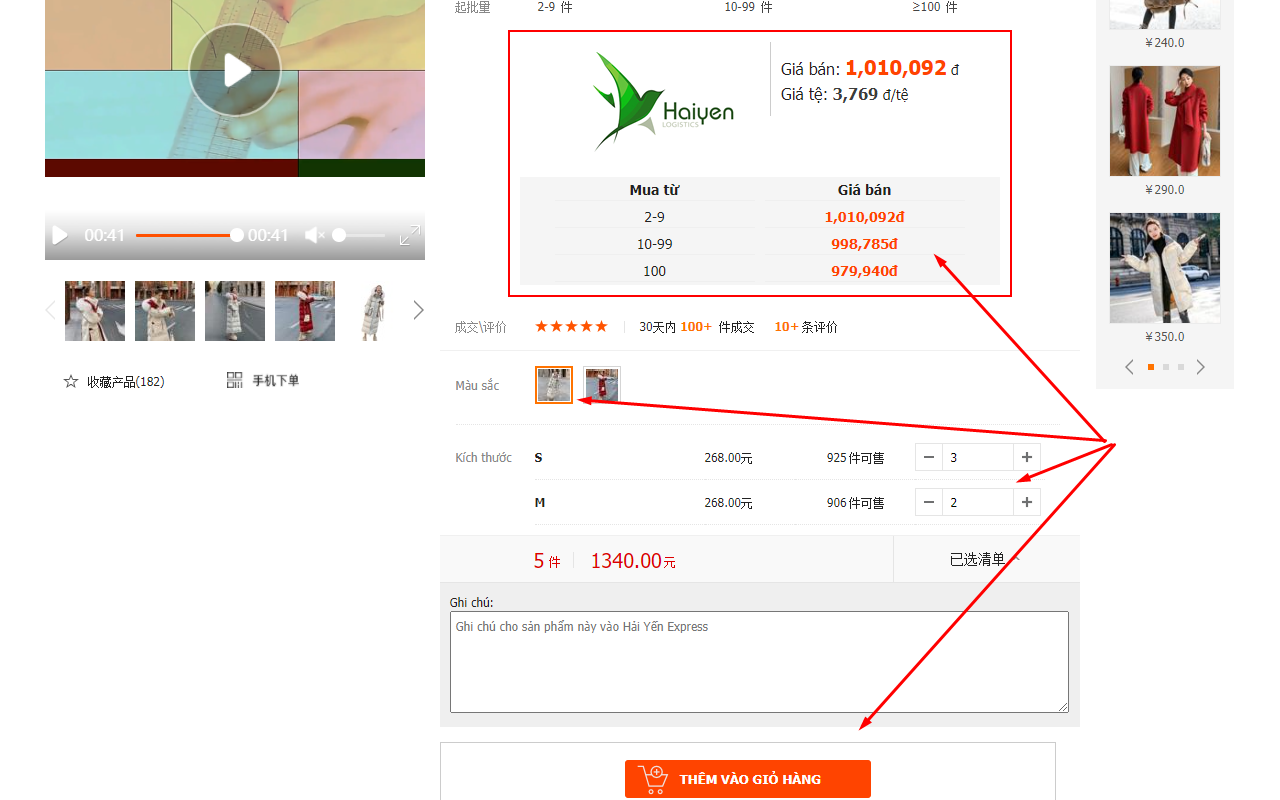1280x800 pixels.
Task: Select the red coat gallery thumbnail
Action: point(305,311)
